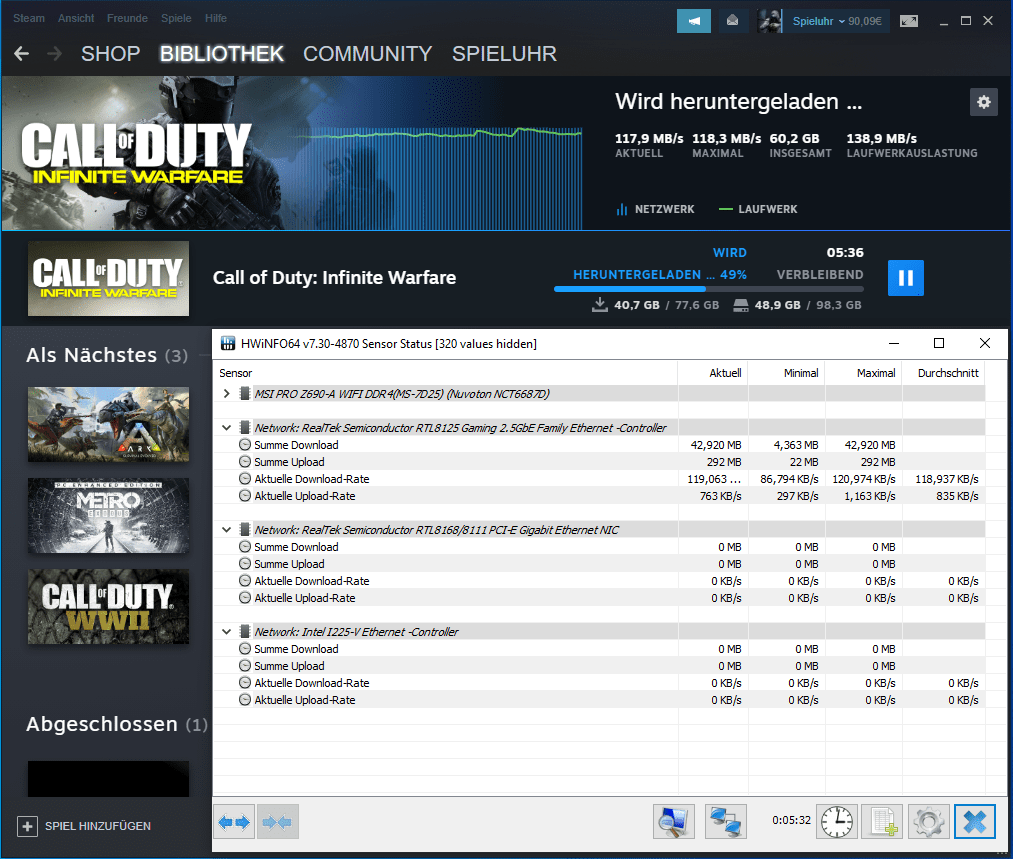Click the Spieluhr profile avatar
This screenshot has height=859, width=1013.
(769, 21)
